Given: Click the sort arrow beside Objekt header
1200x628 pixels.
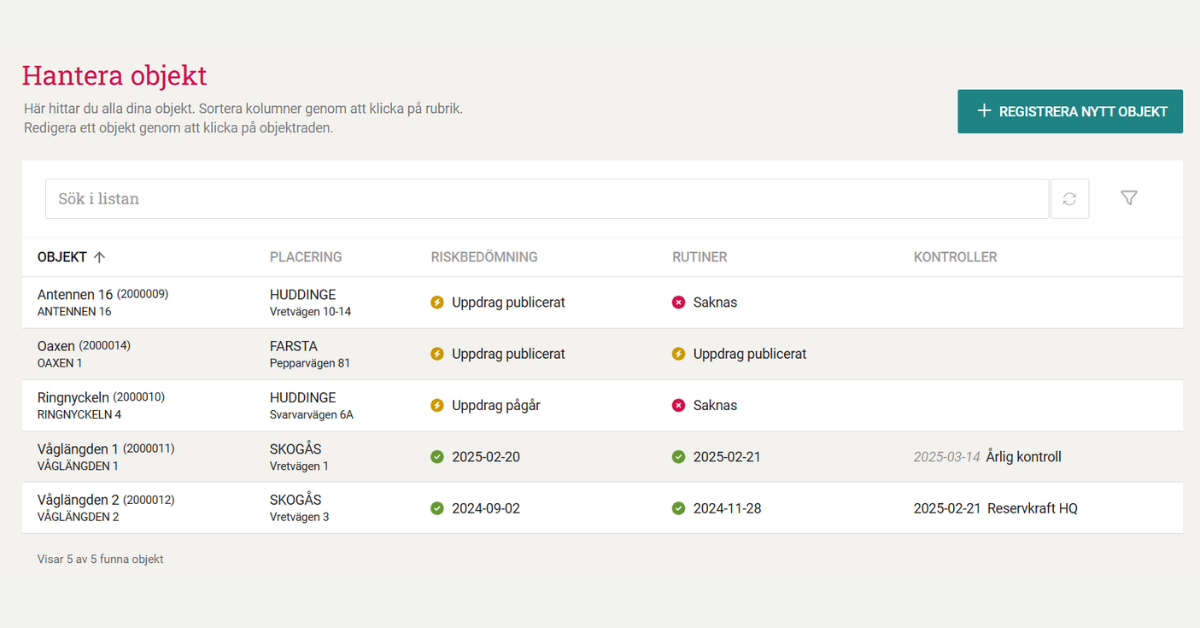Looking at the screenshot, I should [x=99, y=257].
